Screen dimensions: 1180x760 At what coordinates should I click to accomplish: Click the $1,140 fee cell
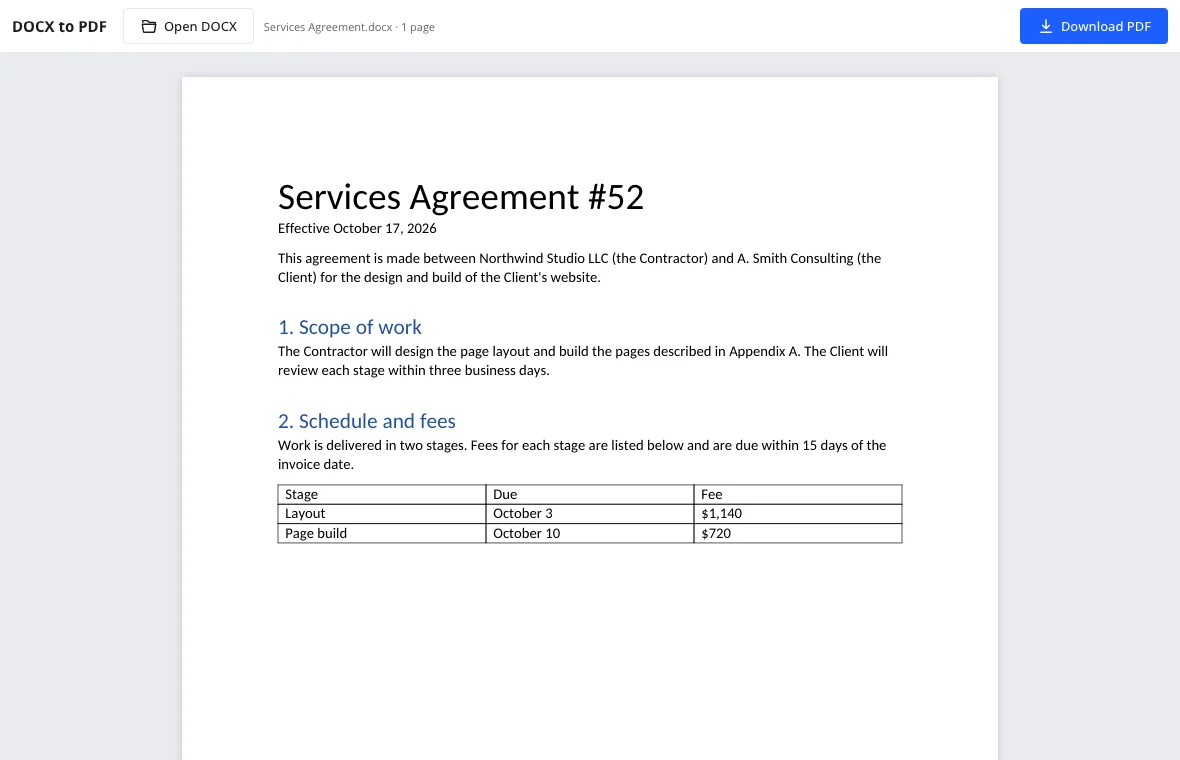798,514
